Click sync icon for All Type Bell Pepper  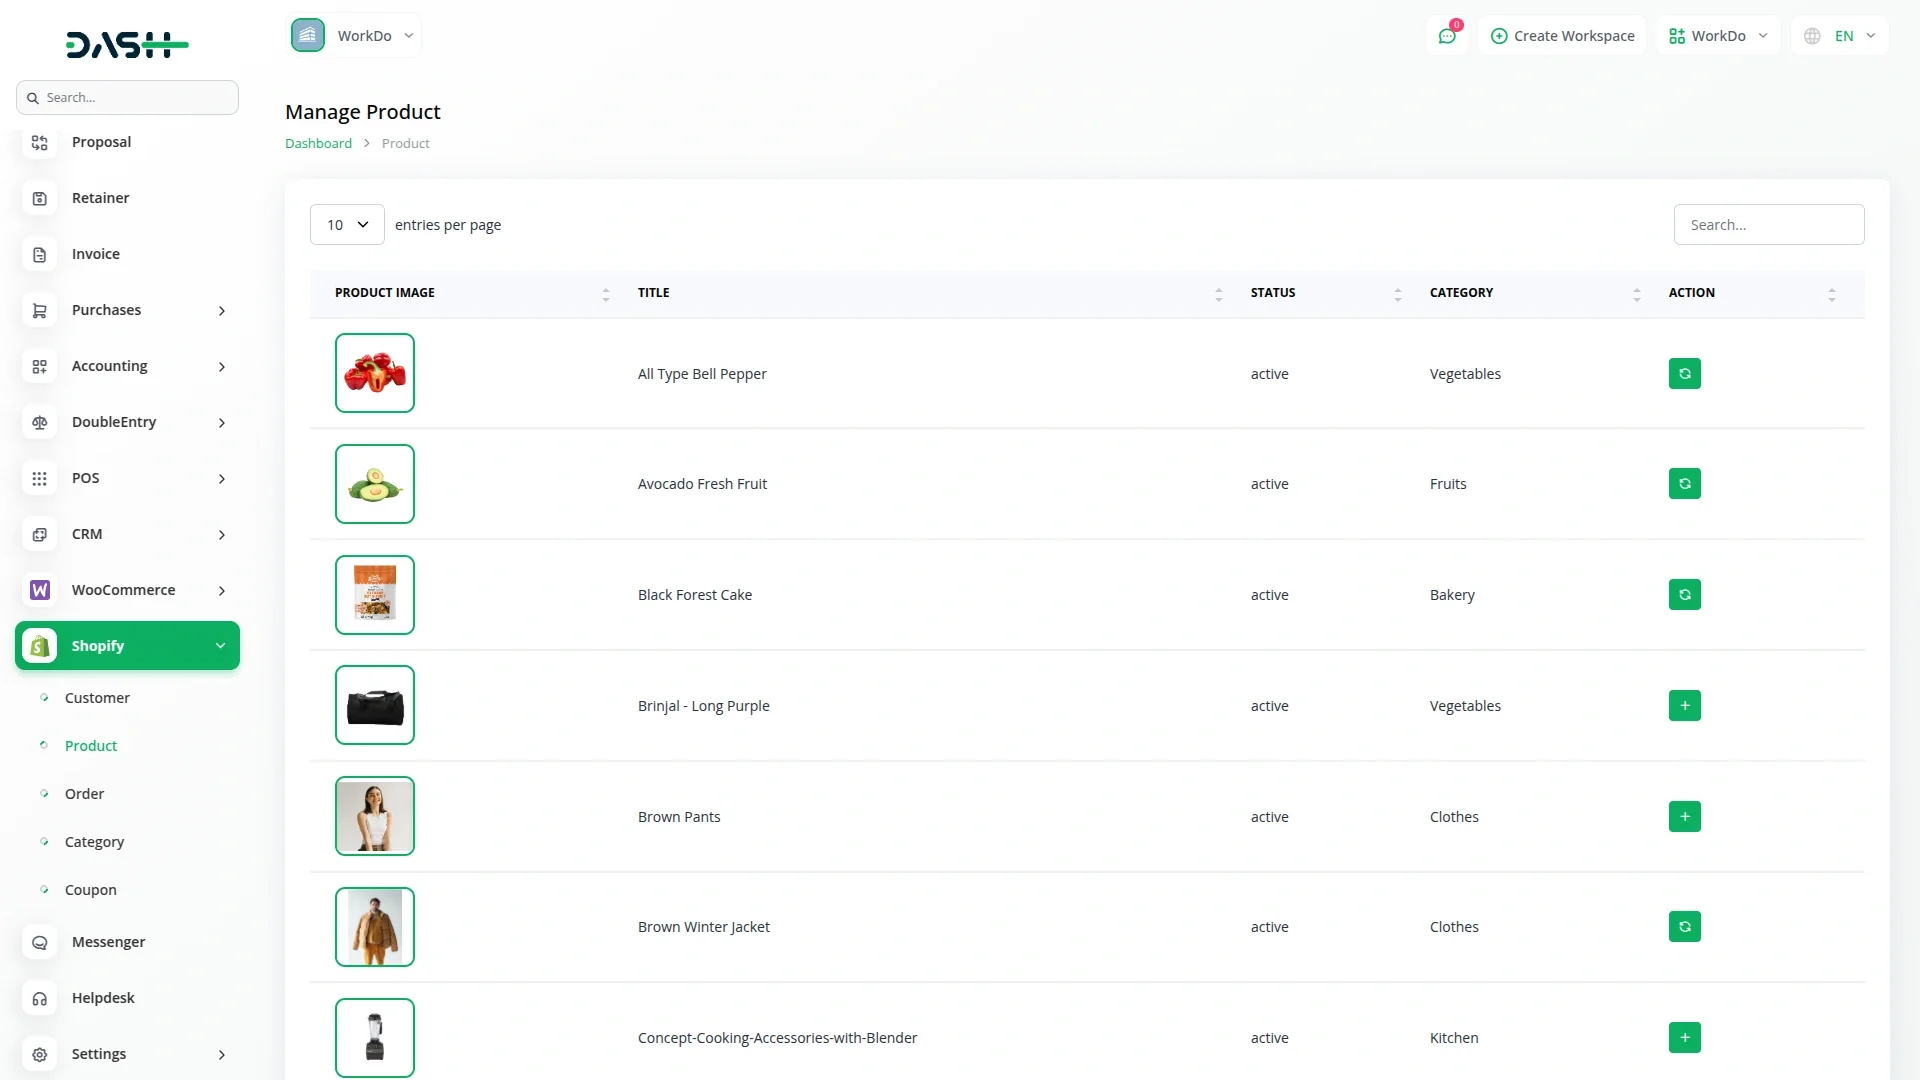coord(1684,374)
